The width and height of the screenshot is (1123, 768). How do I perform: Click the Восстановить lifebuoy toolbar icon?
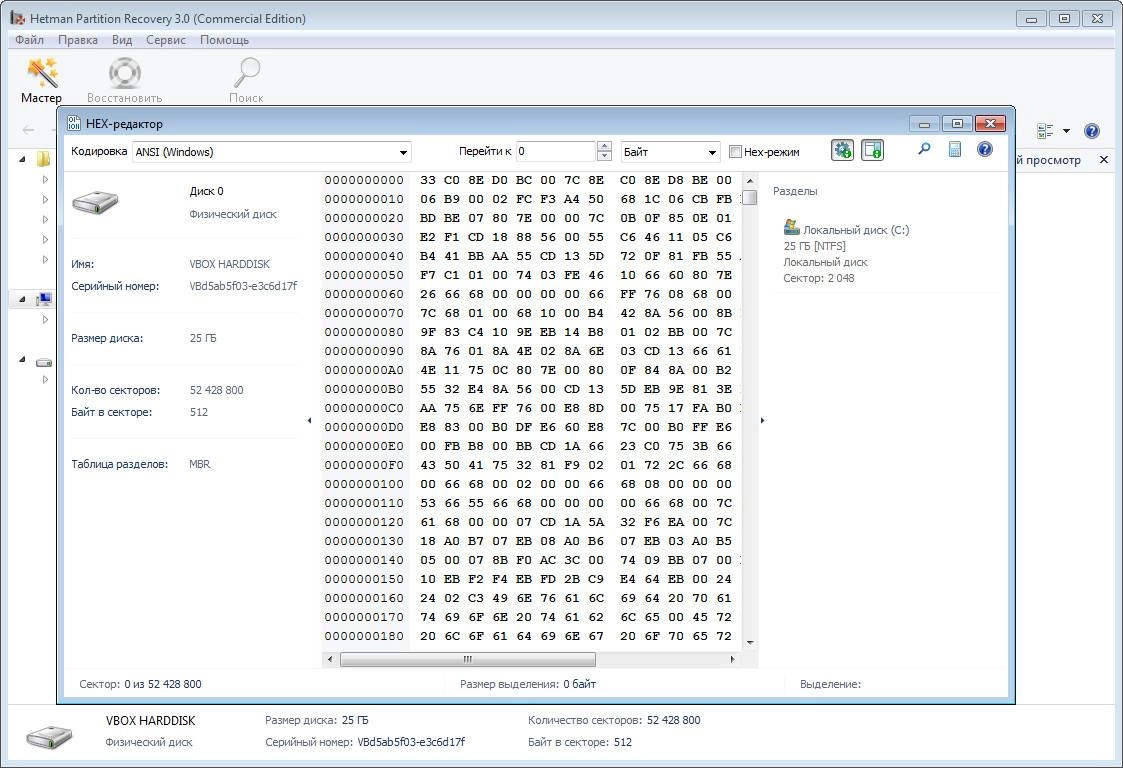coord(125,73)
